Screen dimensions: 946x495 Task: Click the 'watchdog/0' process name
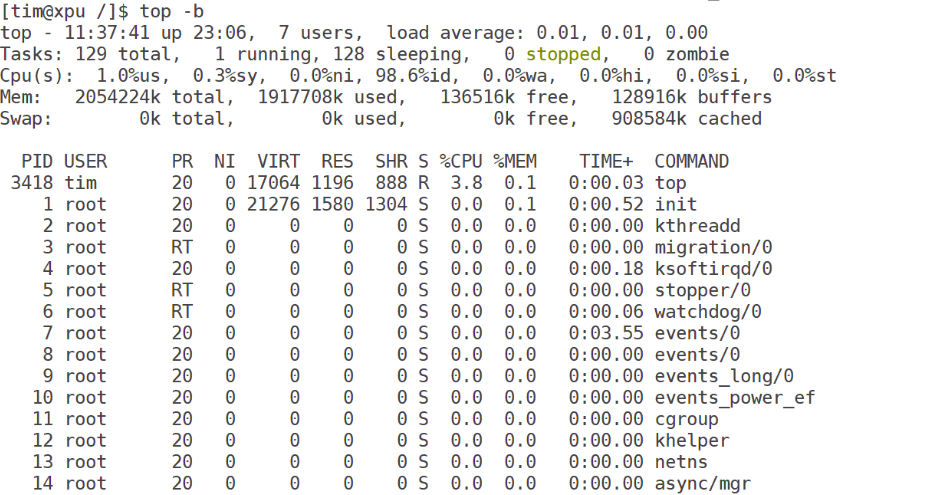click(x=708, y=312)
